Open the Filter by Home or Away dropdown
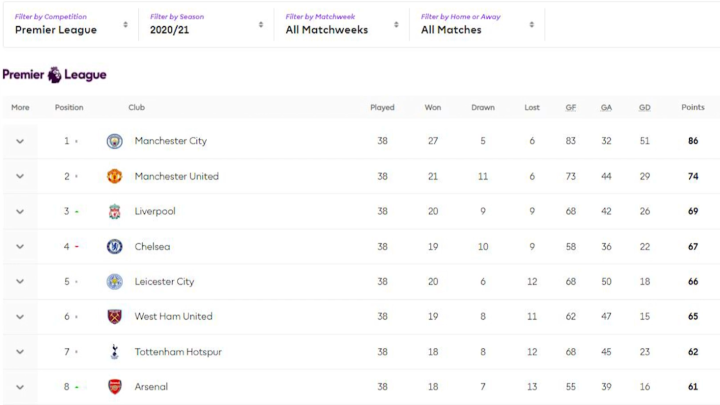This screenshot has height=405, width=720. tap(476, 24)
